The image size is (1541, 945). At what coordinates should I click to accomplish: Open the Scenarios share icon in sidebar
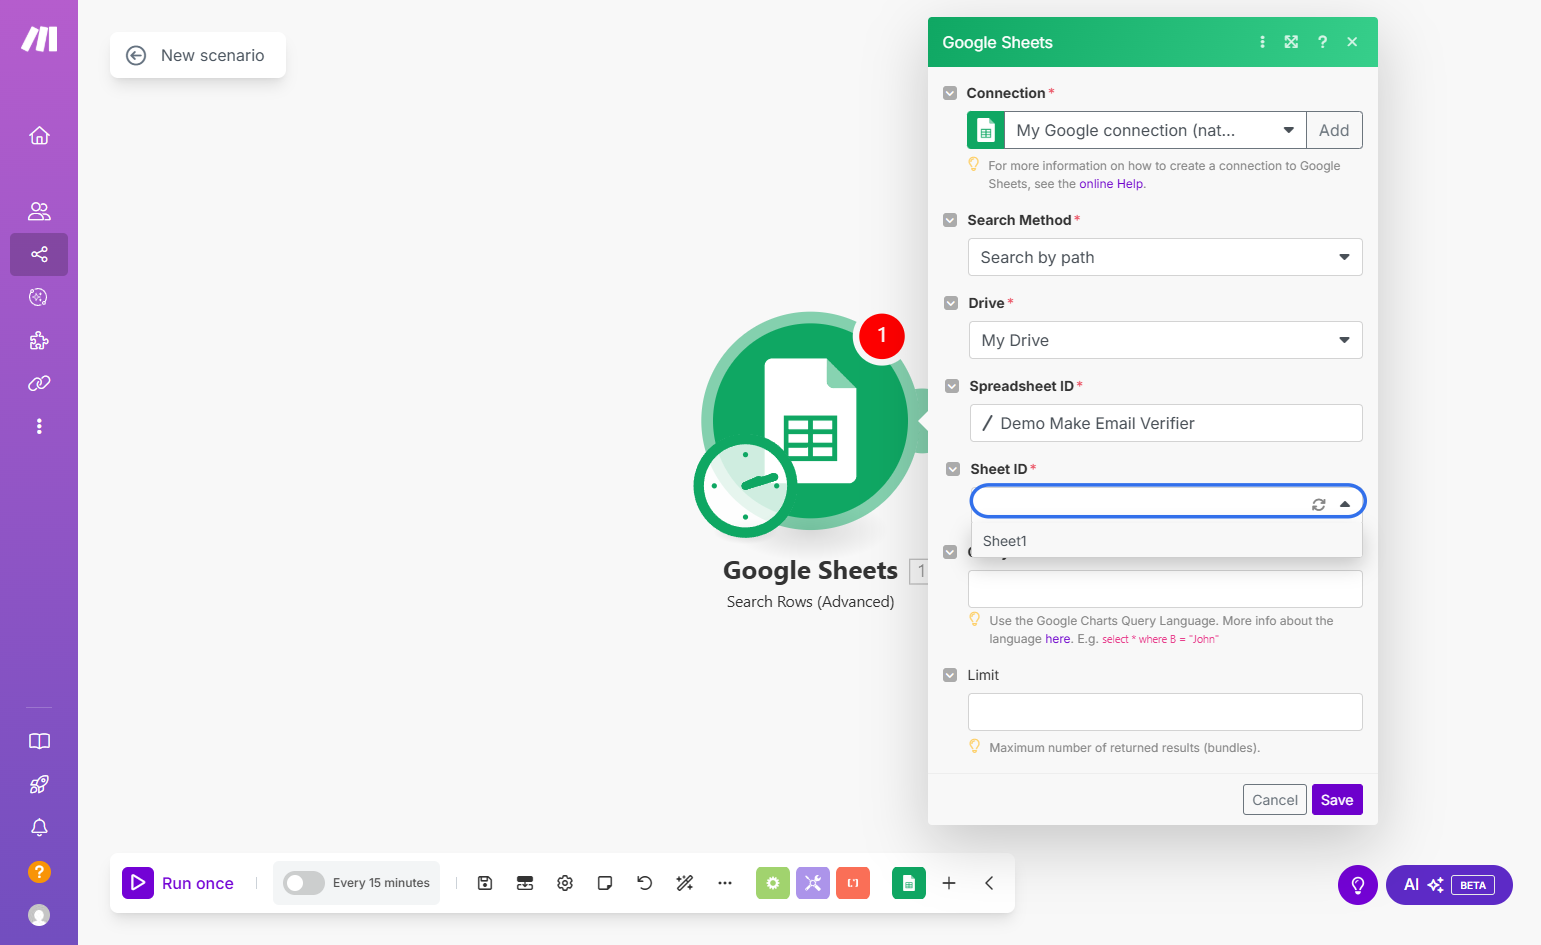click(x=39, y=254)
